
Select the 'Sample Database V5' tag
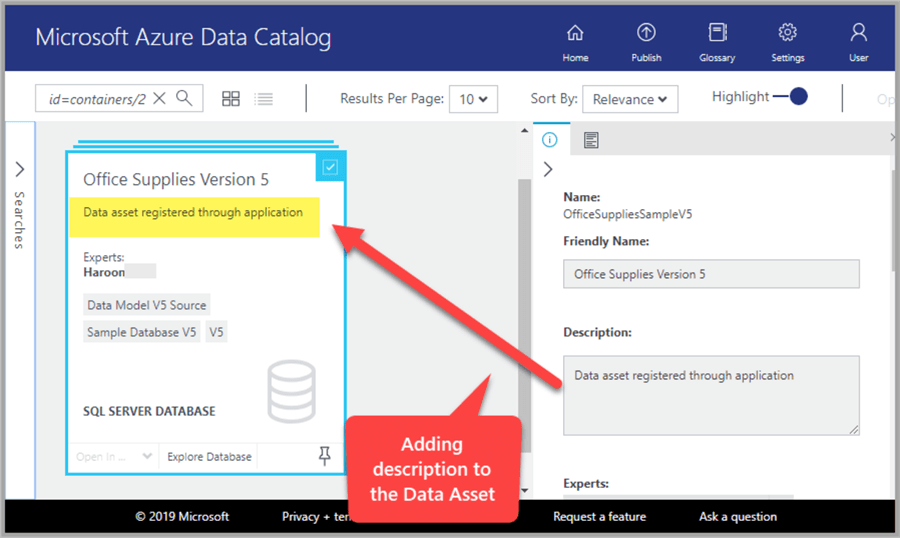point(141,332)
